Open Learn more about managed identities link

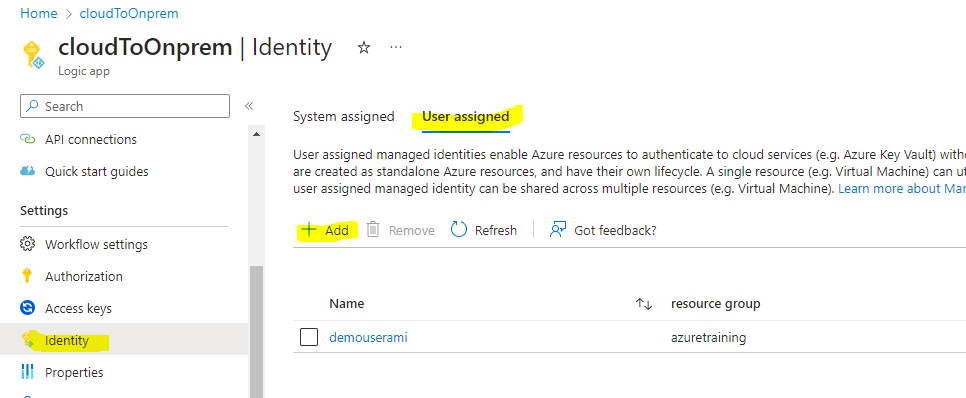point(901,189)
